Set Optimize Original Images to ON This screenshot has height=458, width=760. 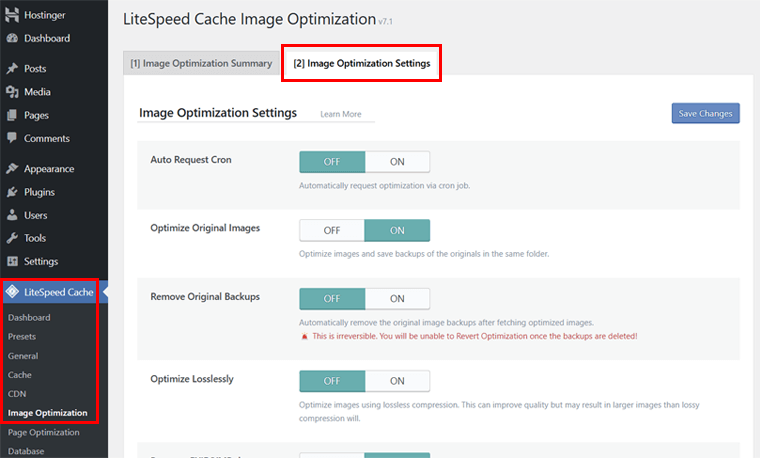[397, 230]
